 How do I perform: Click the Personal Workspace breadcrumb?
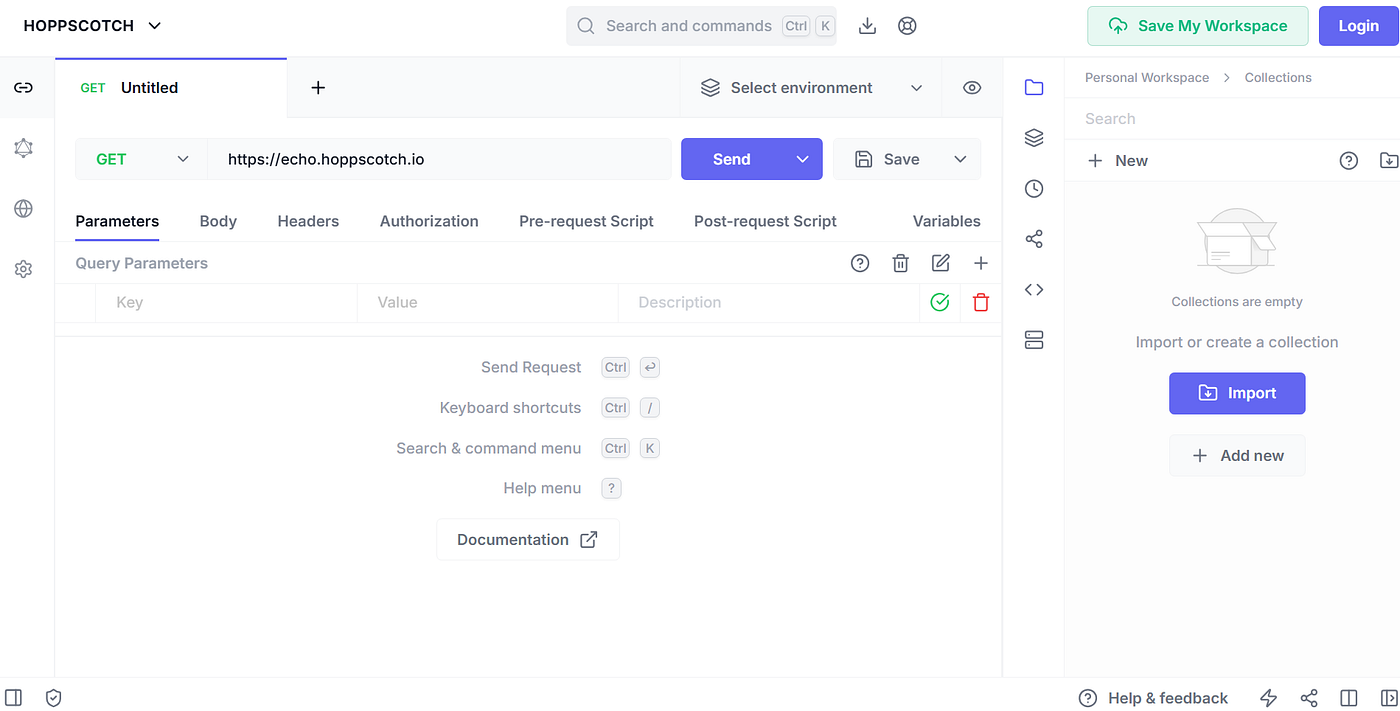click(1147, 77)
